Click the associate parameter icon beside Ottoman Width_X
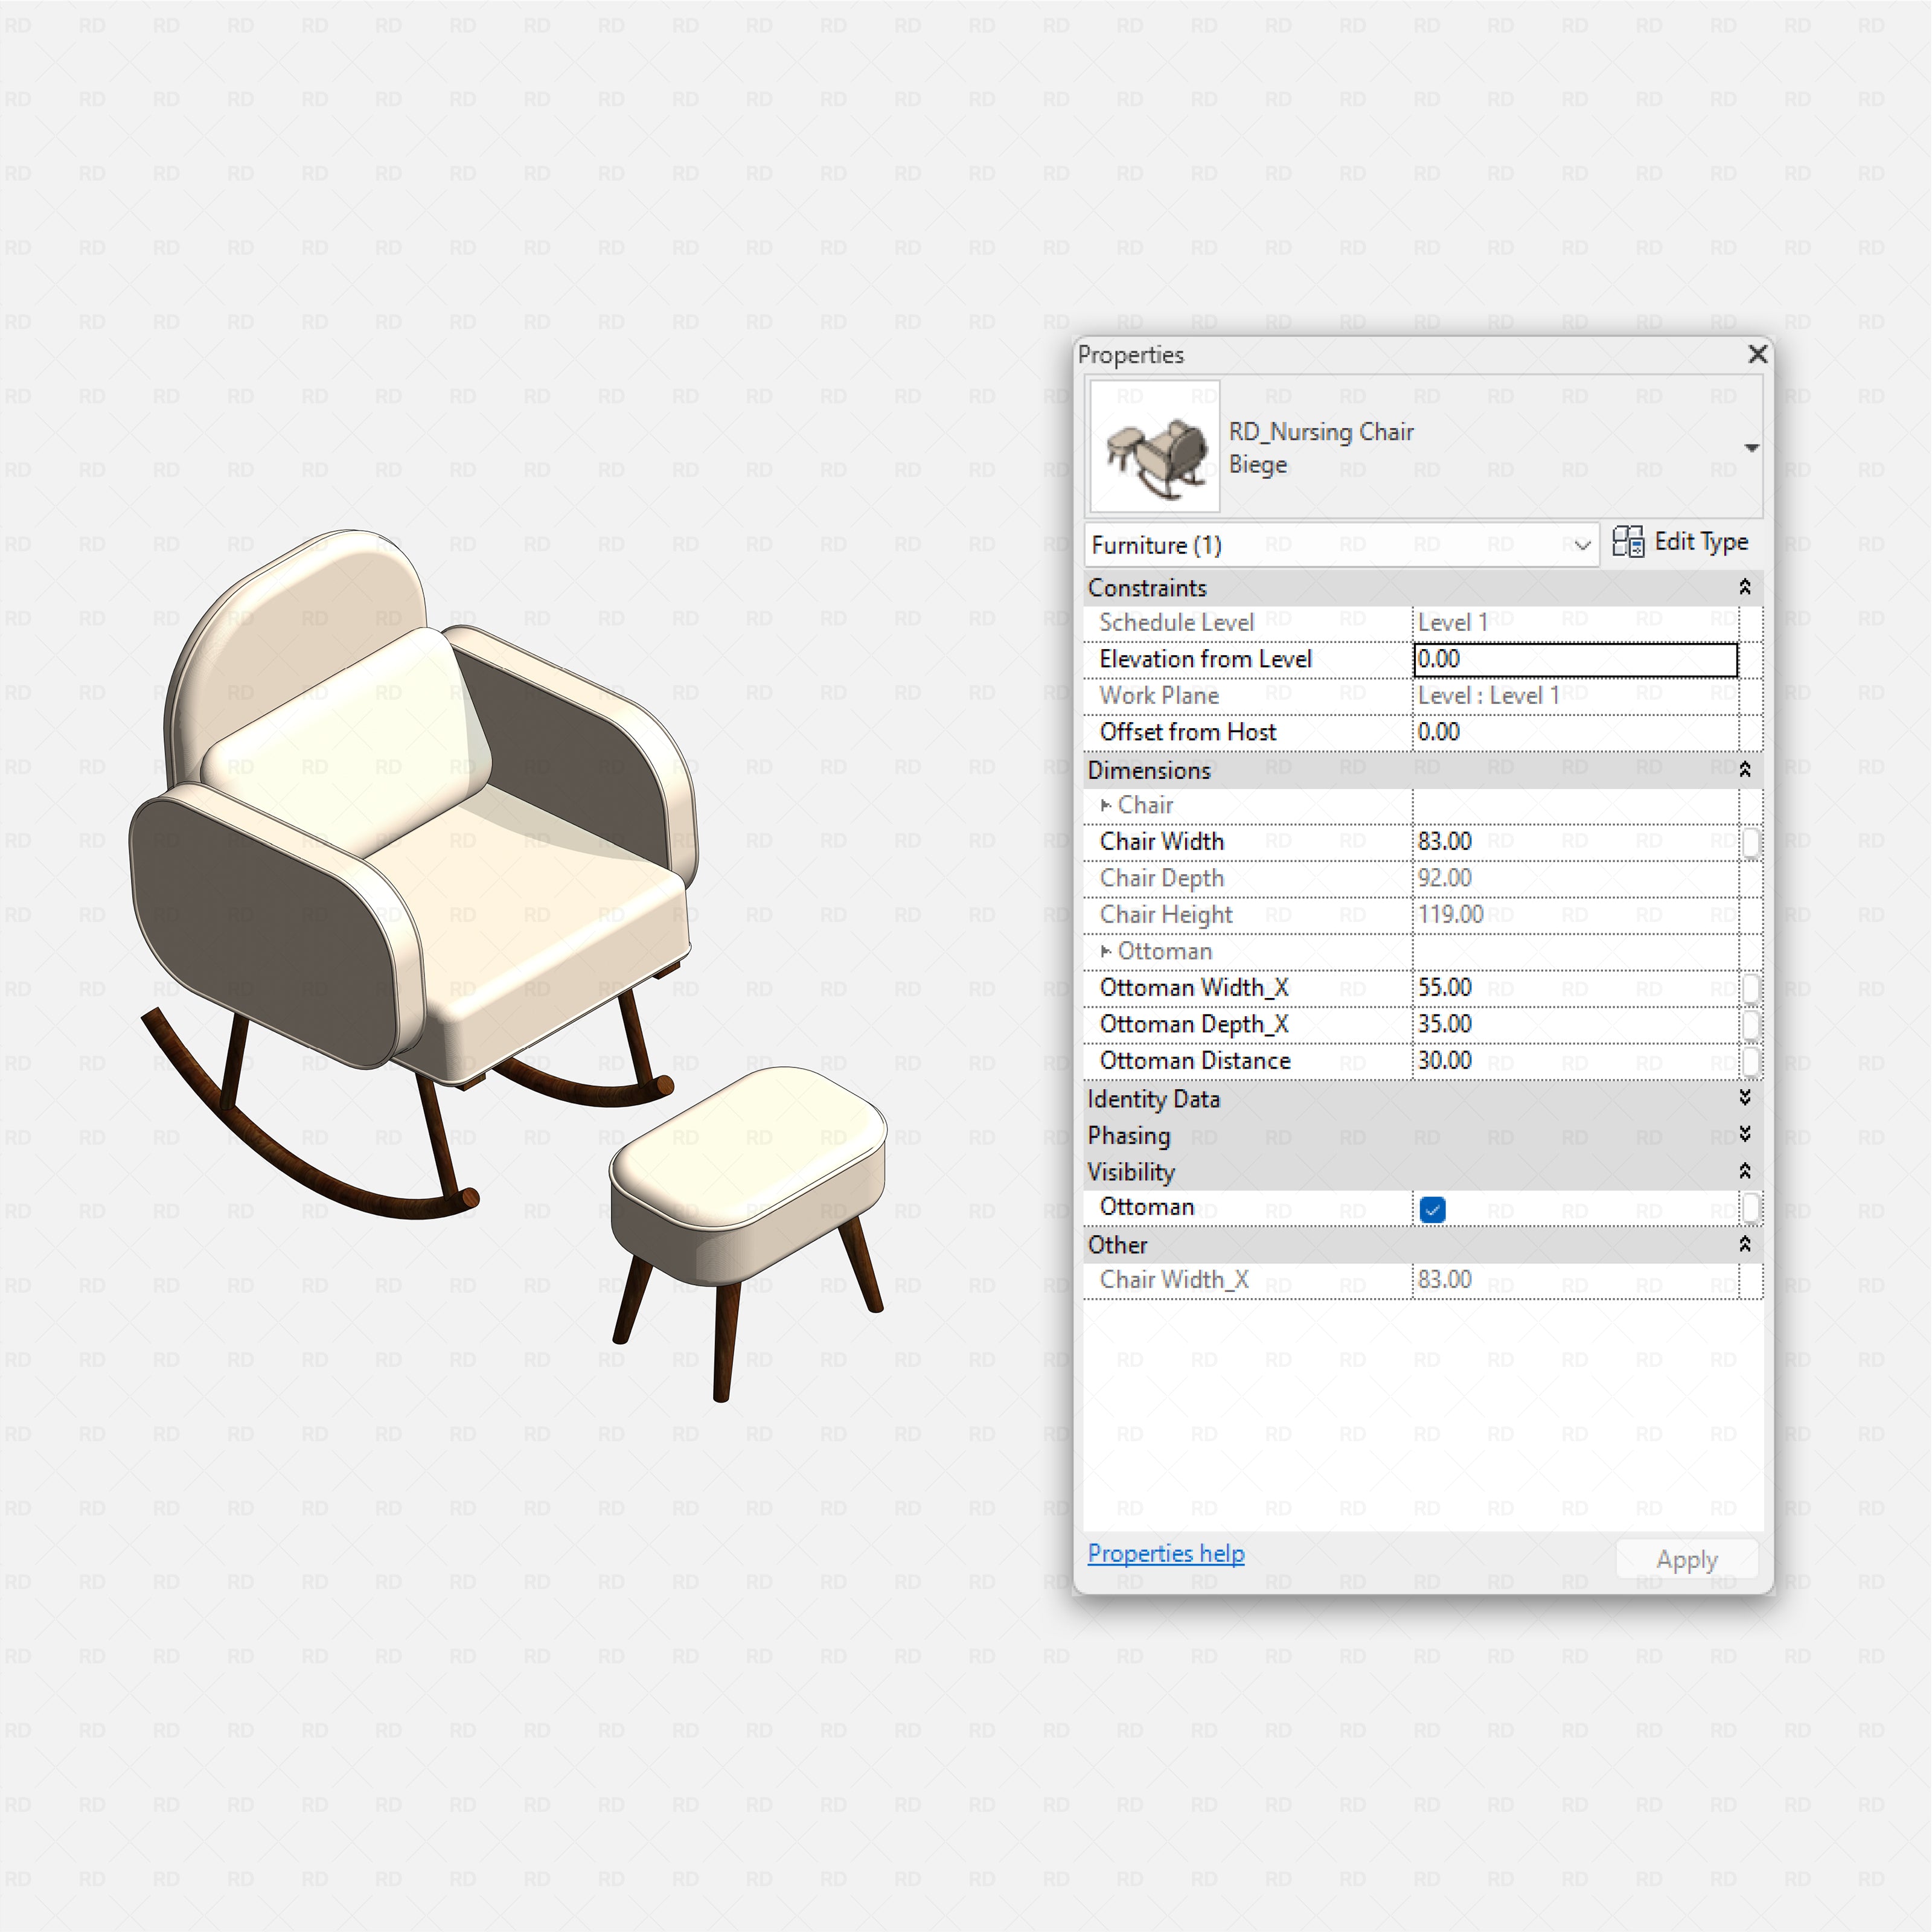 [x=1751, y=988]
